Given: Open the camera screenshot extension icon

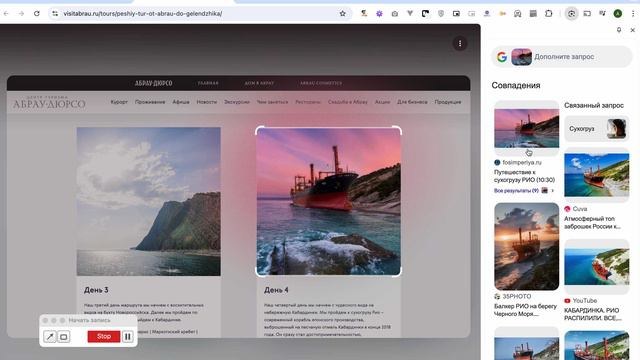Looking at the screenshot, I should [395, 13].
